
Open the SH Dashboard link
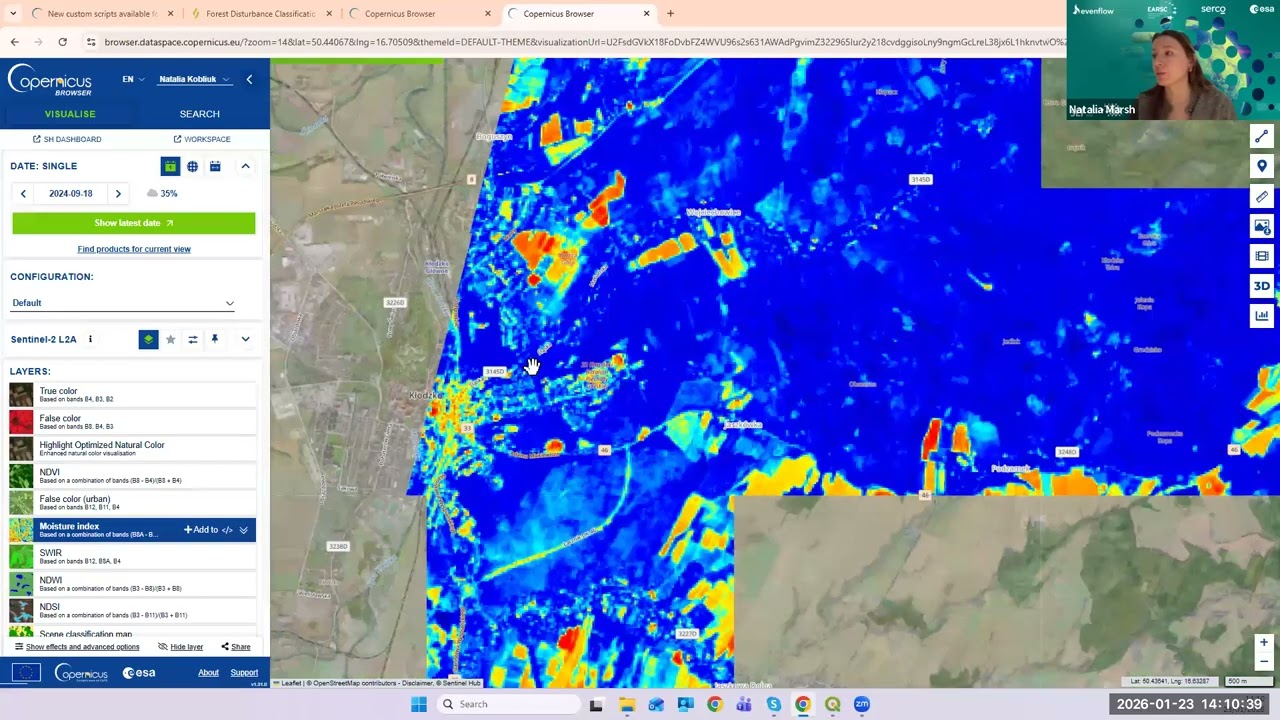click(x=67, y=139)
